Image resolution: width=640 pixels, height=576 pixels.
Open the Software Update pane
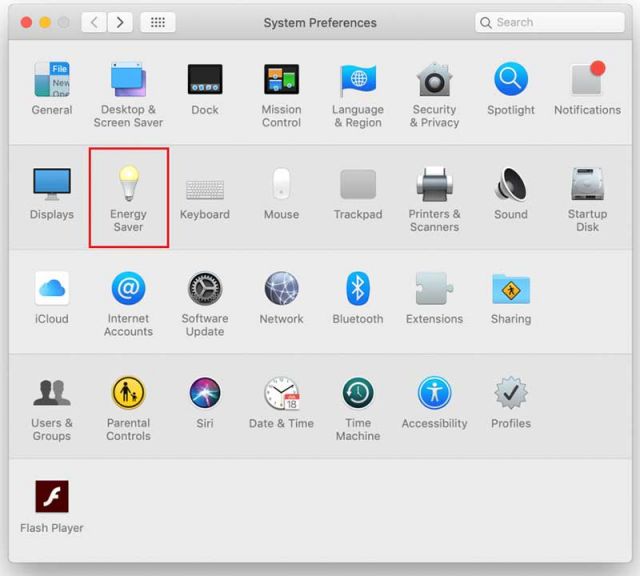tap(205, 289)
